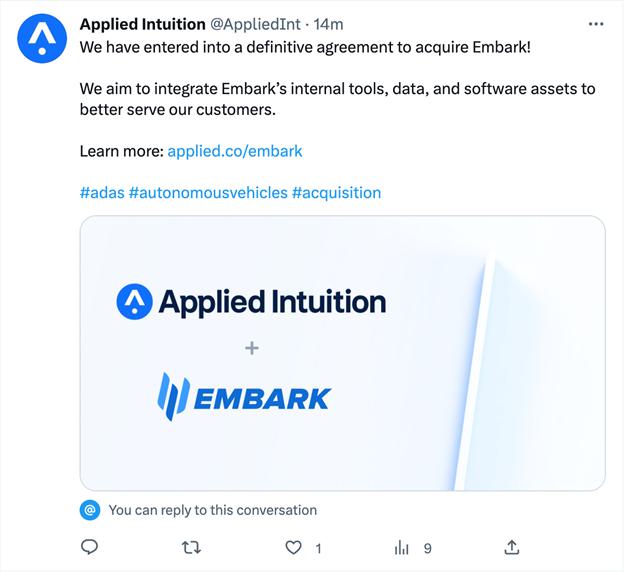The image size is (624, 572).
Task: Open the Applied Intuition display name
Action: (x=143, y=24)
